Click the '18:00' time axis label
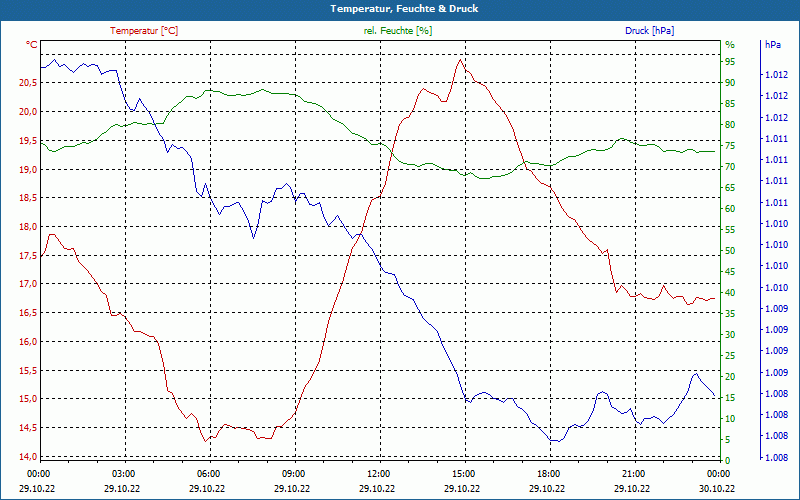Viewport: 800px width, 500px height. point(548,473)
